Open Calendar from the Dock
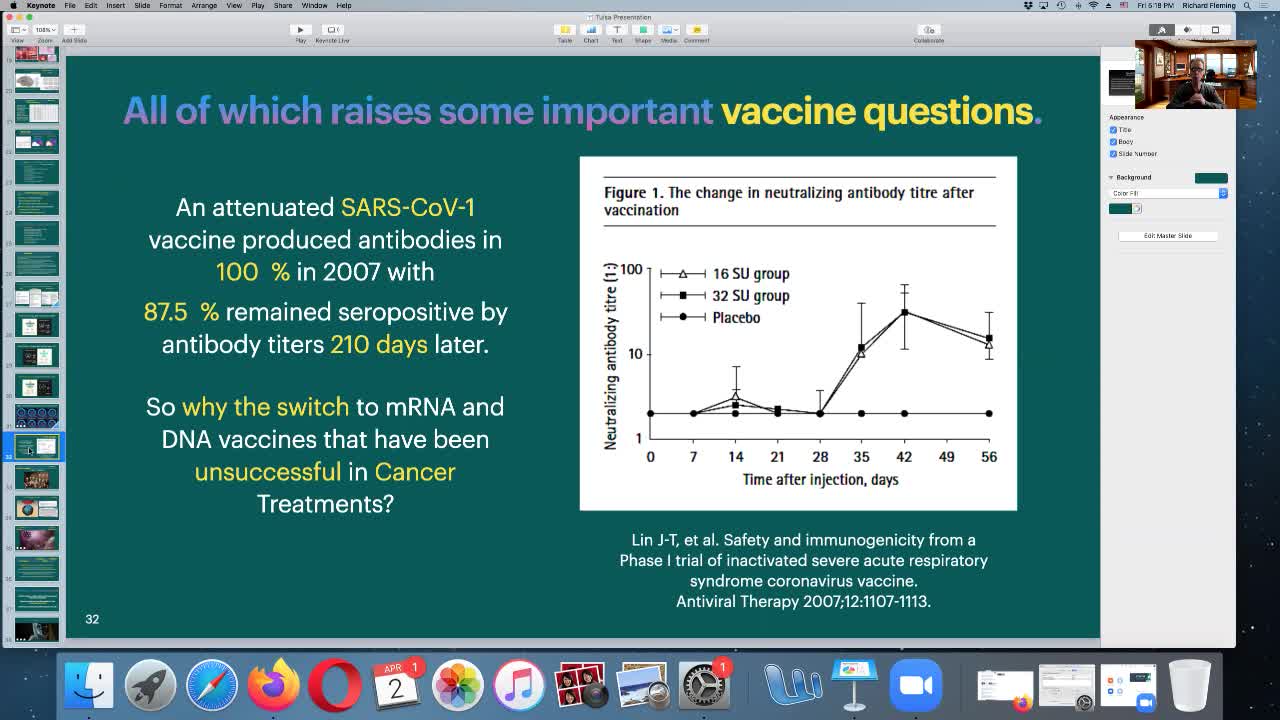The image size is (1280, 720). point(397,686)
